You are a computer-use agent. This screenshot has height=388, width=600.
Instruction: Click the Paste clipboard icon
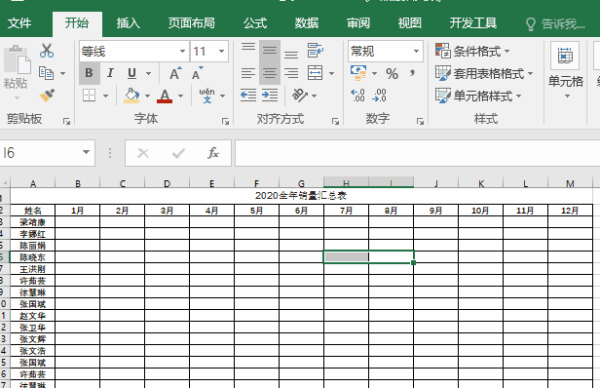(x=17, y=61)
